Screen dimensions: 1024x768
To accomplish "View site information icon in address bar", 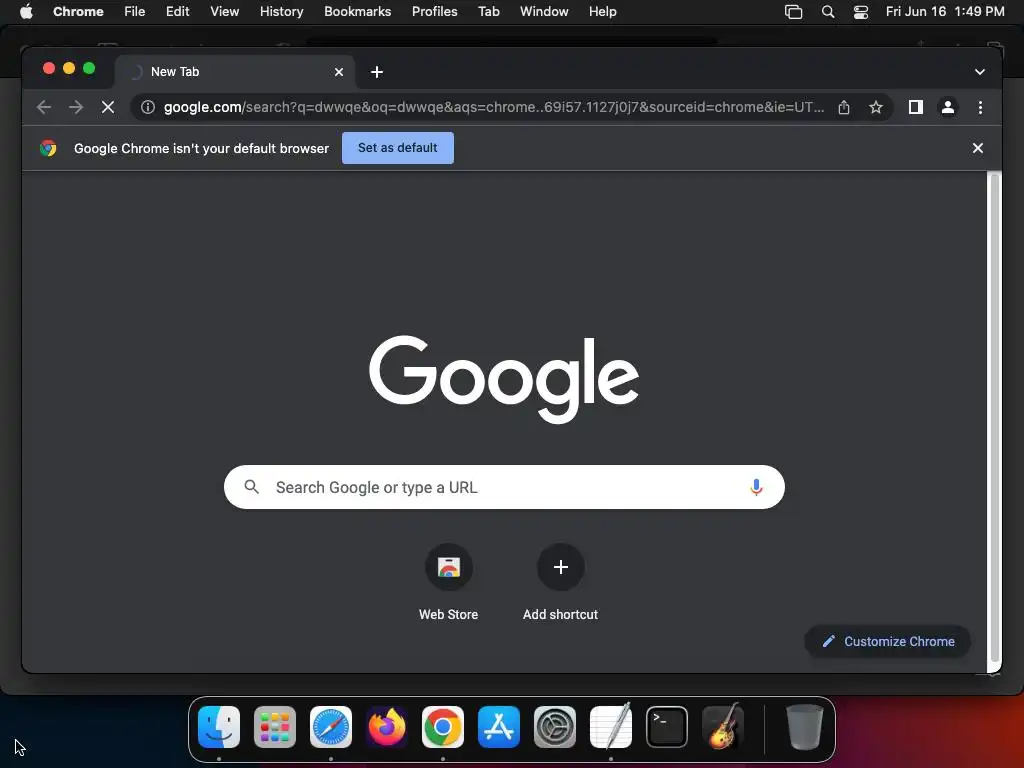I will pos(148,107).
